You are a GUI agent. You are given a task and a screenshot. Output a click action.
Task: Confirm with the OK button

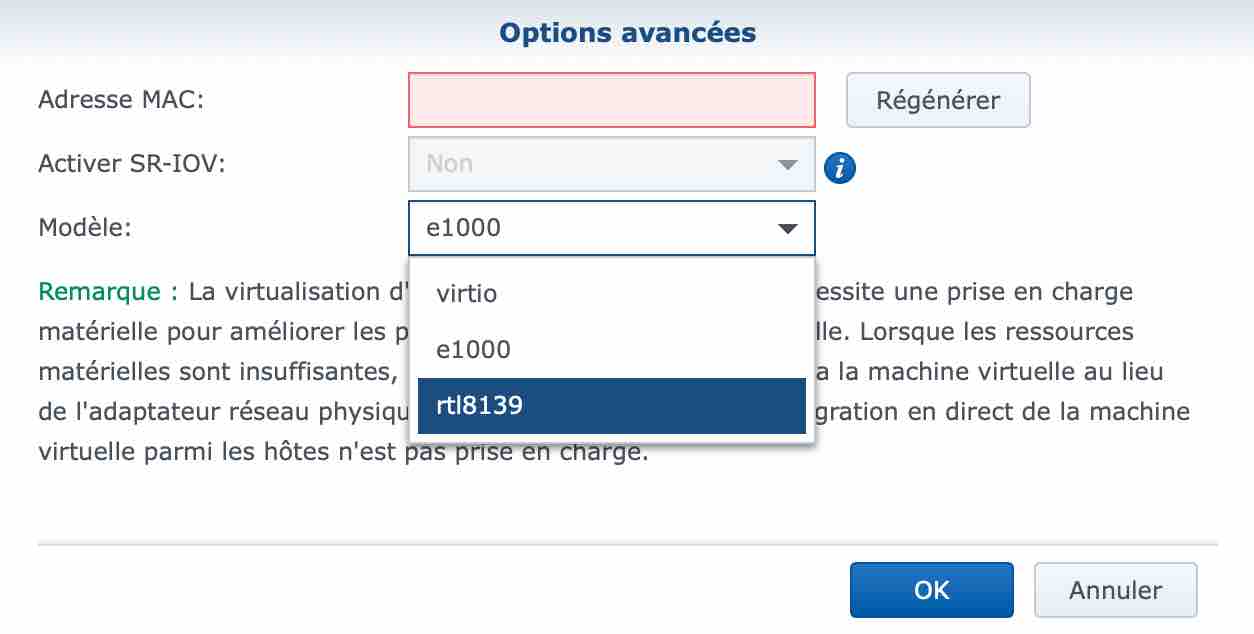932,590
